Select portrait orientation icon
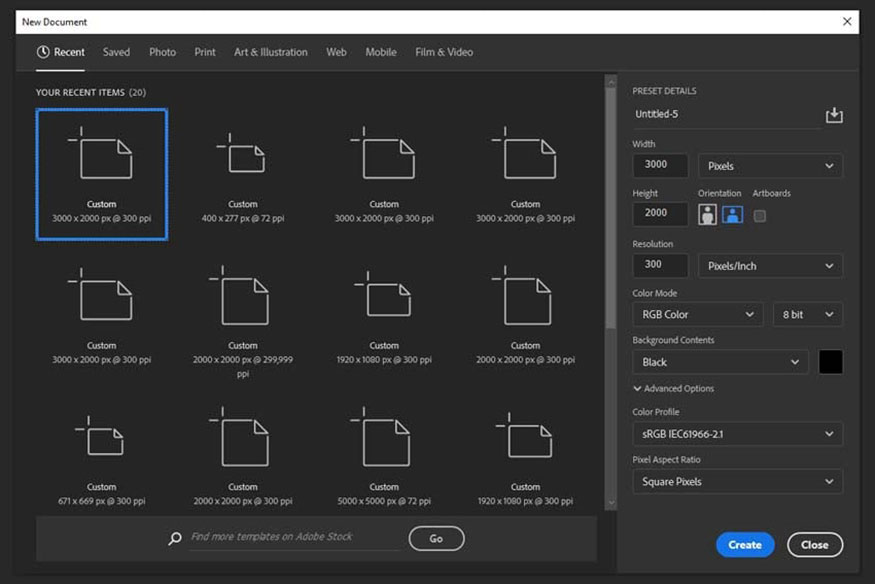The width and height of the screenshot is (875, 584). click(x=707, y=214)
